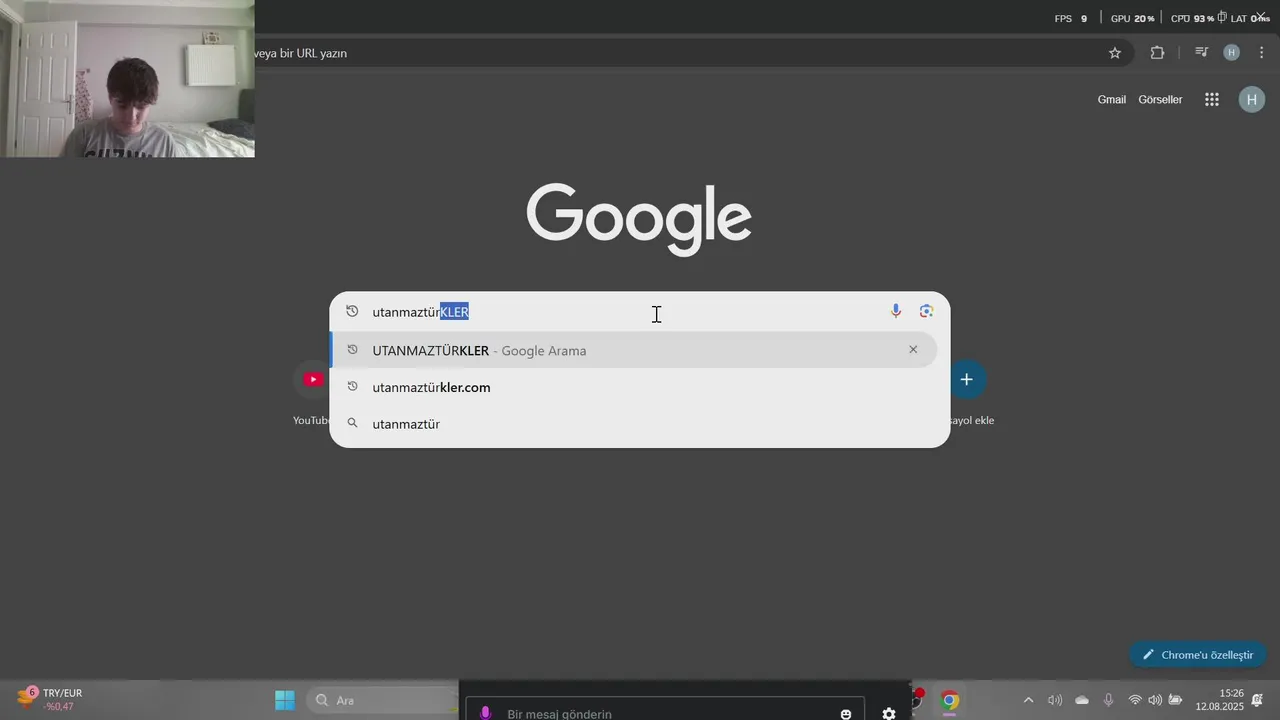Screen dimensions: 1280x720
Task: Open the Chrome icon in the taskbar
Action: coord(950,700)
